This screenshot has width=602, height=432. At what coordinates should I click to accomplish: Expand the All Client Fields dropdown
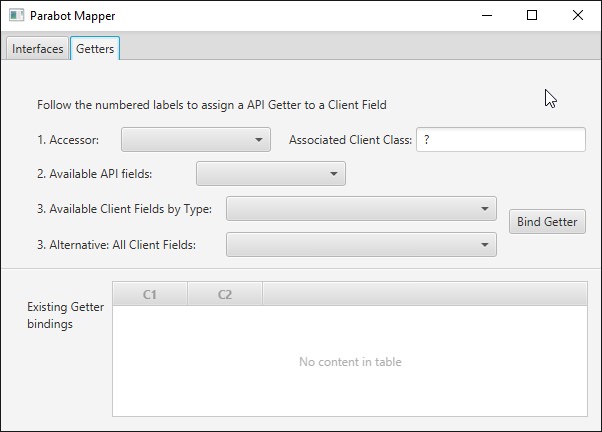coord(361,245)
